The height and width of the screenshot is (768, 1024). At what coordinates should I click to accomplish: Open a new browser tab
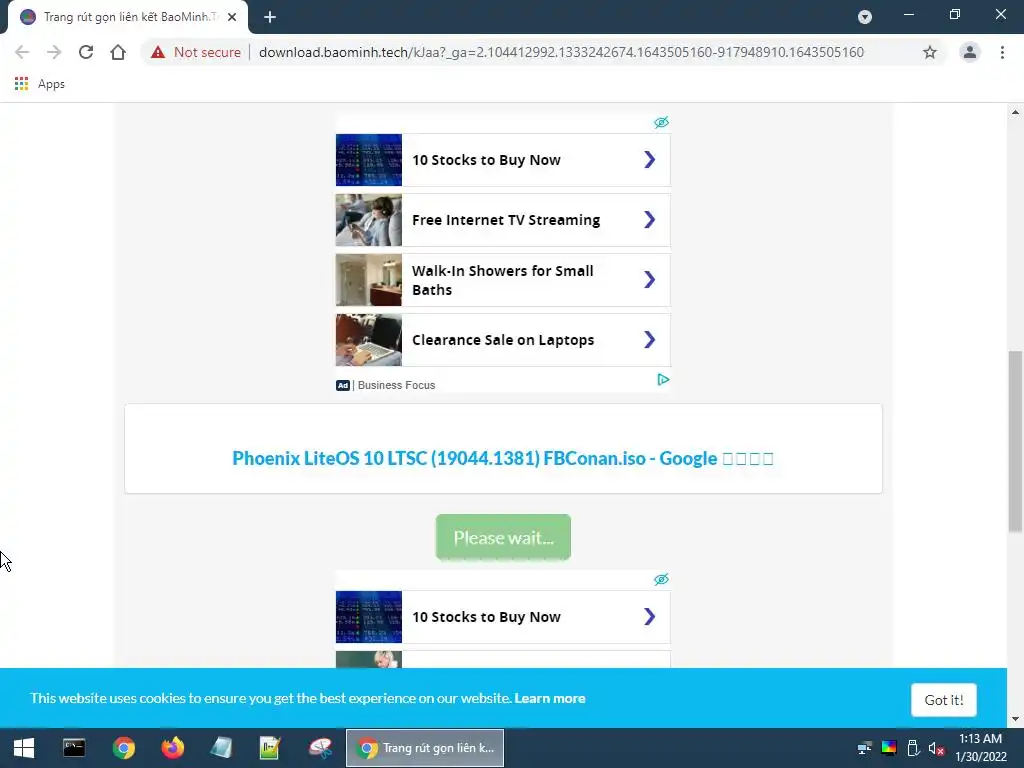coord(270,17)
